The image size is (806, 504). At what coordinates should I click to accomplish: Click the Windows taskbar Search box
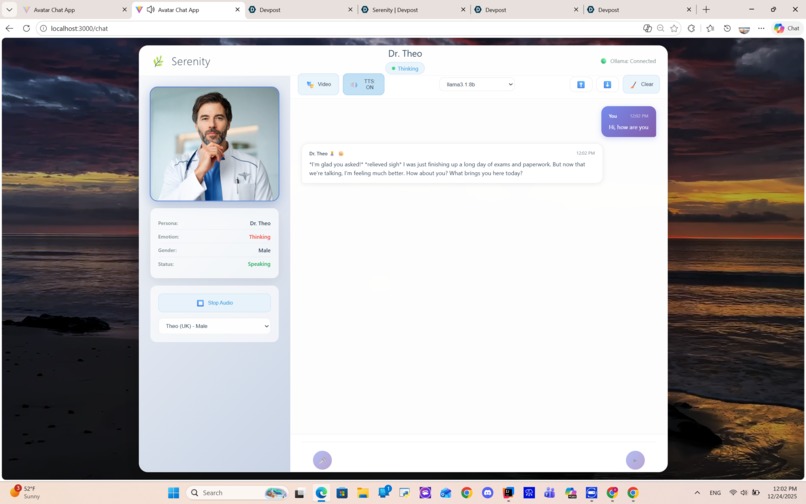pos(236,493)
